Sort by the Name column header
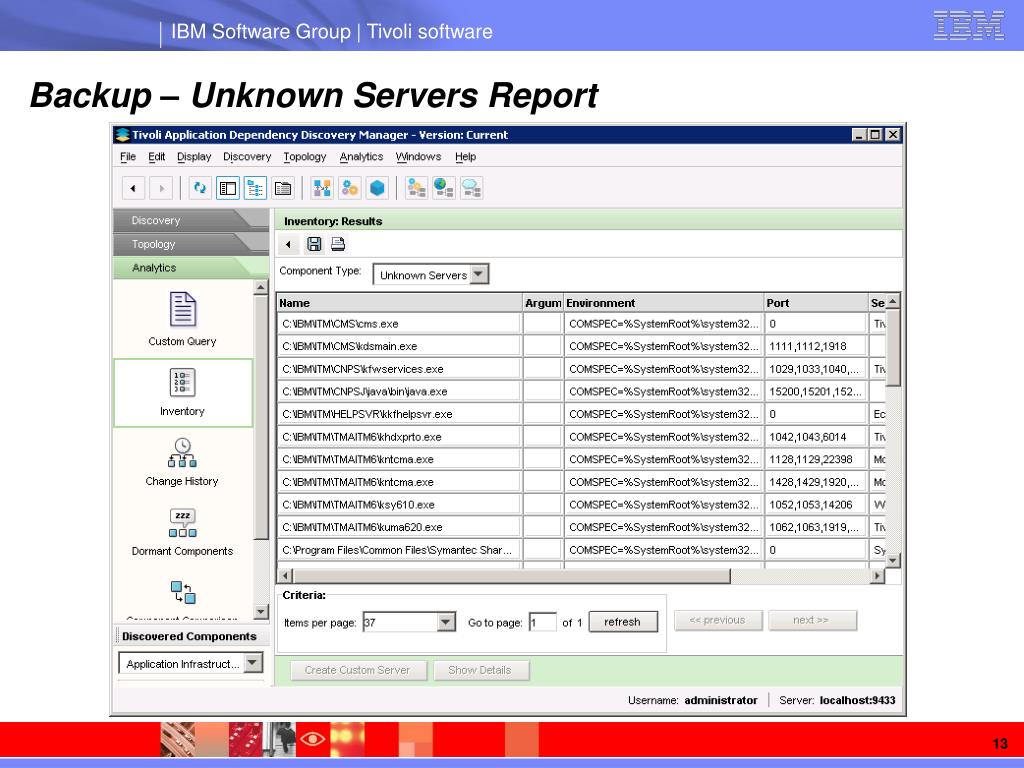The height and width of the screenshot is (768, 1024). [399, 303]
